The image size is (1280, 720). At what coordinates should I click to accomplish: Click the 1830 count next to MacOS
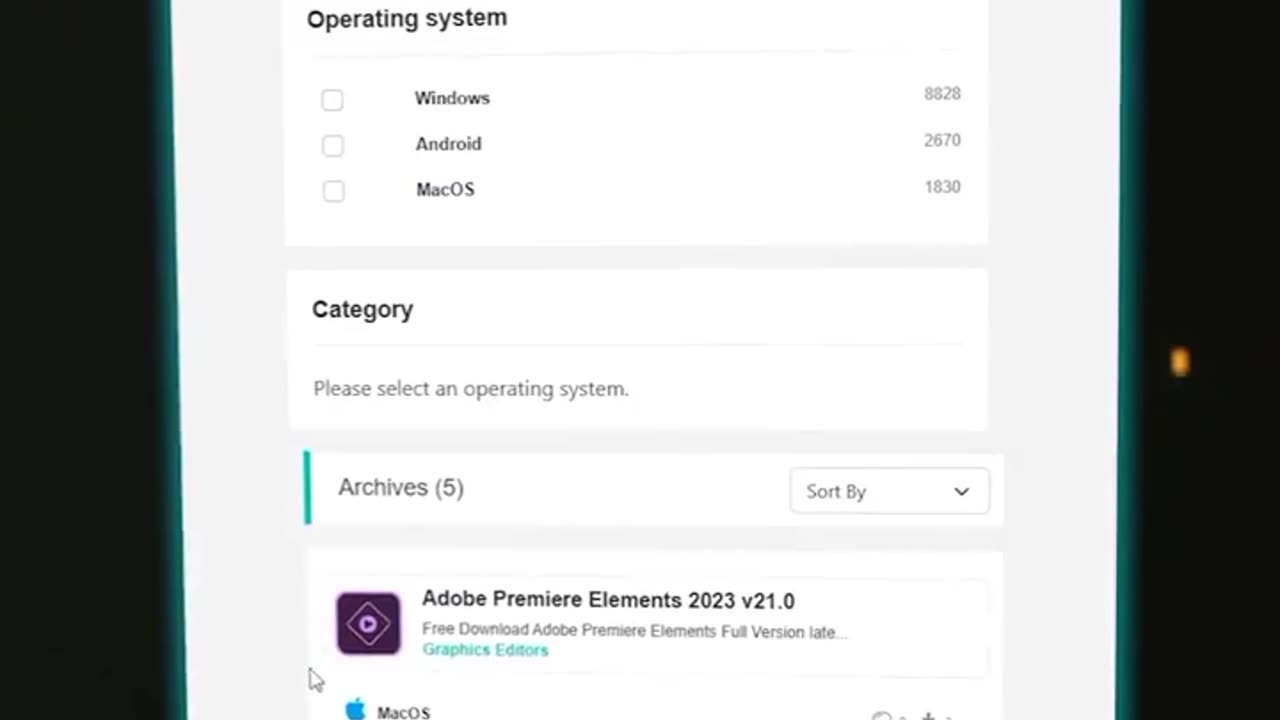pos(942,187)
